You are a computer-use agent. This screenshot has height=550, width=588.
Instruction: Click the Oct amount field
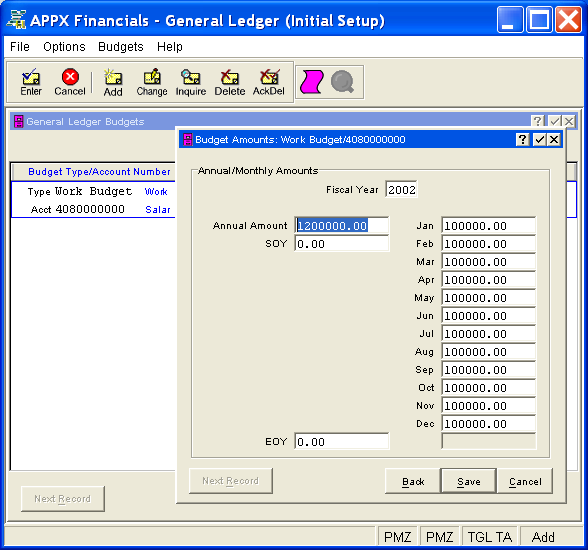pyautogui.click(x=489, y=388)
